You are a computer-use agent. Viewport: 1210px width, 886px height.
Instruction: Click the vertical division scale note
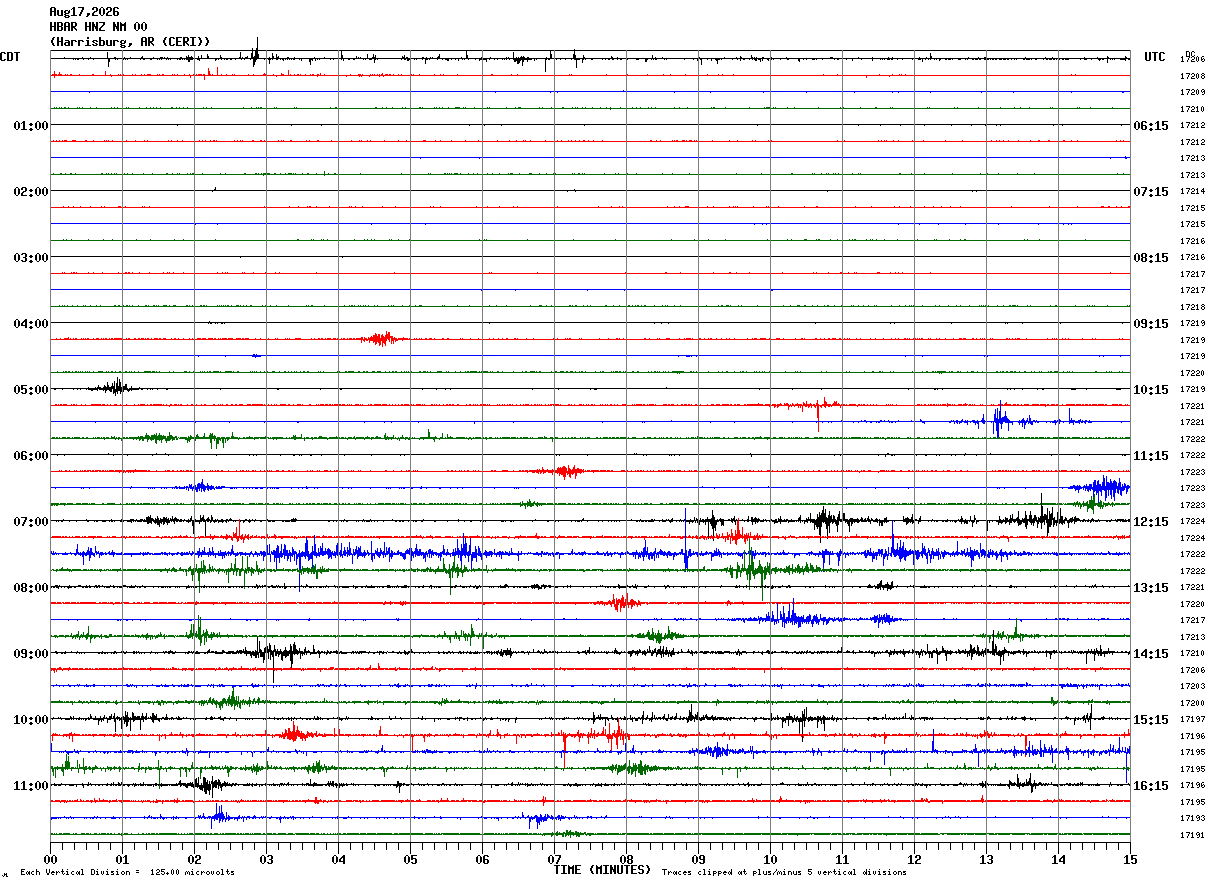pyautogui.click(x=127, y=872)
